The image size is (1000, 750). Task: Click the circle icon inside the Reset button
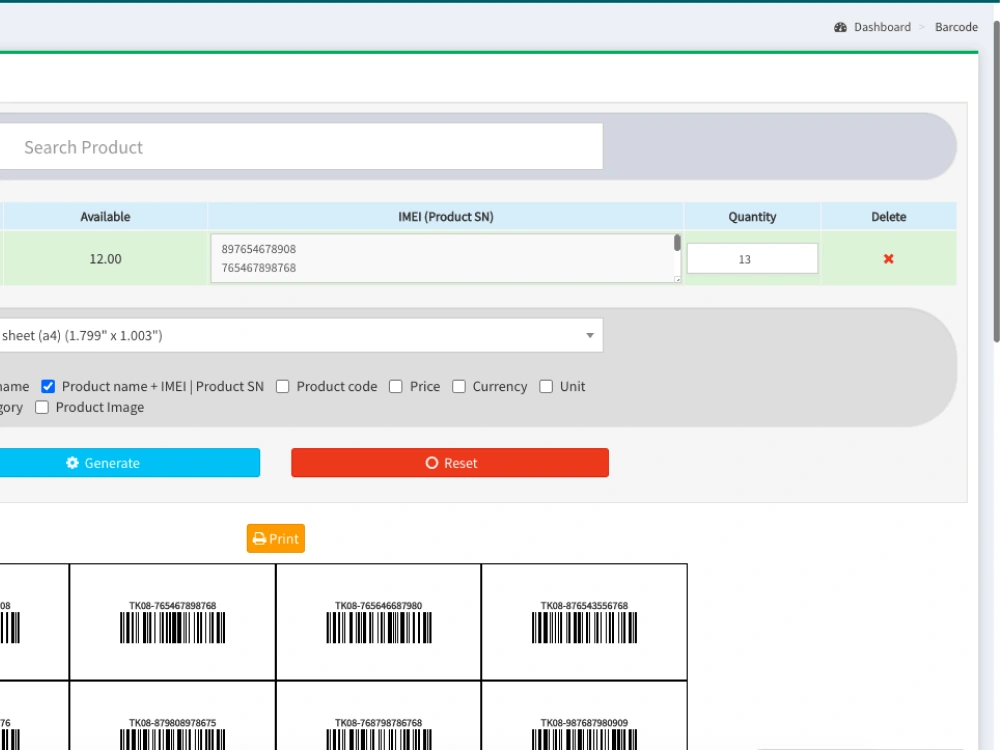[x=432, y=463]
